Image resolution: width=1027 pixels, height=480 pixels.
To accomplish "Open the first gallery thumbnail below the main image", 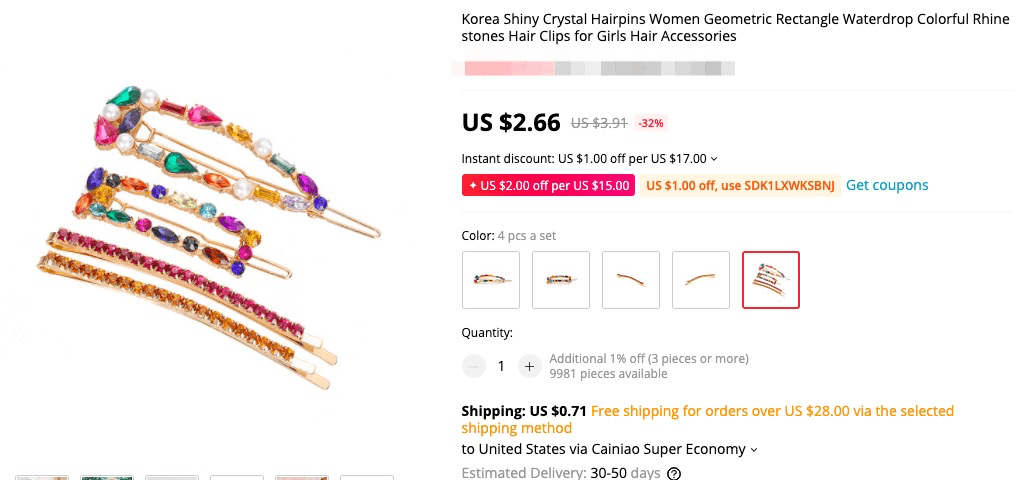I will click(x=42, y=477).
